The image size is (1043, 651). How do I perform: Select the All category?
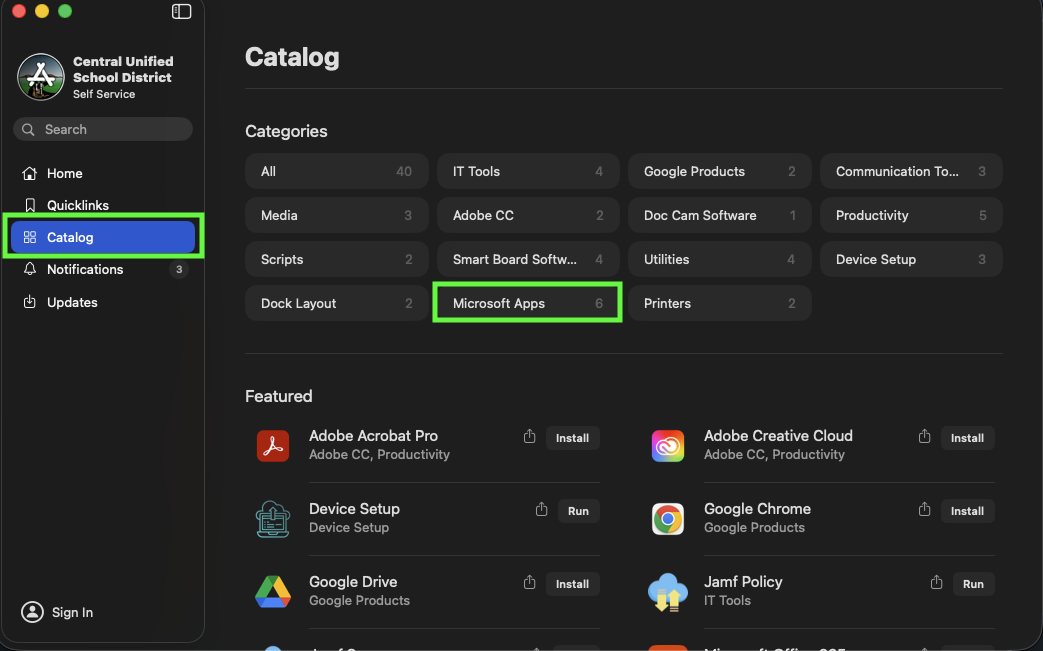(x=337, y=172)
